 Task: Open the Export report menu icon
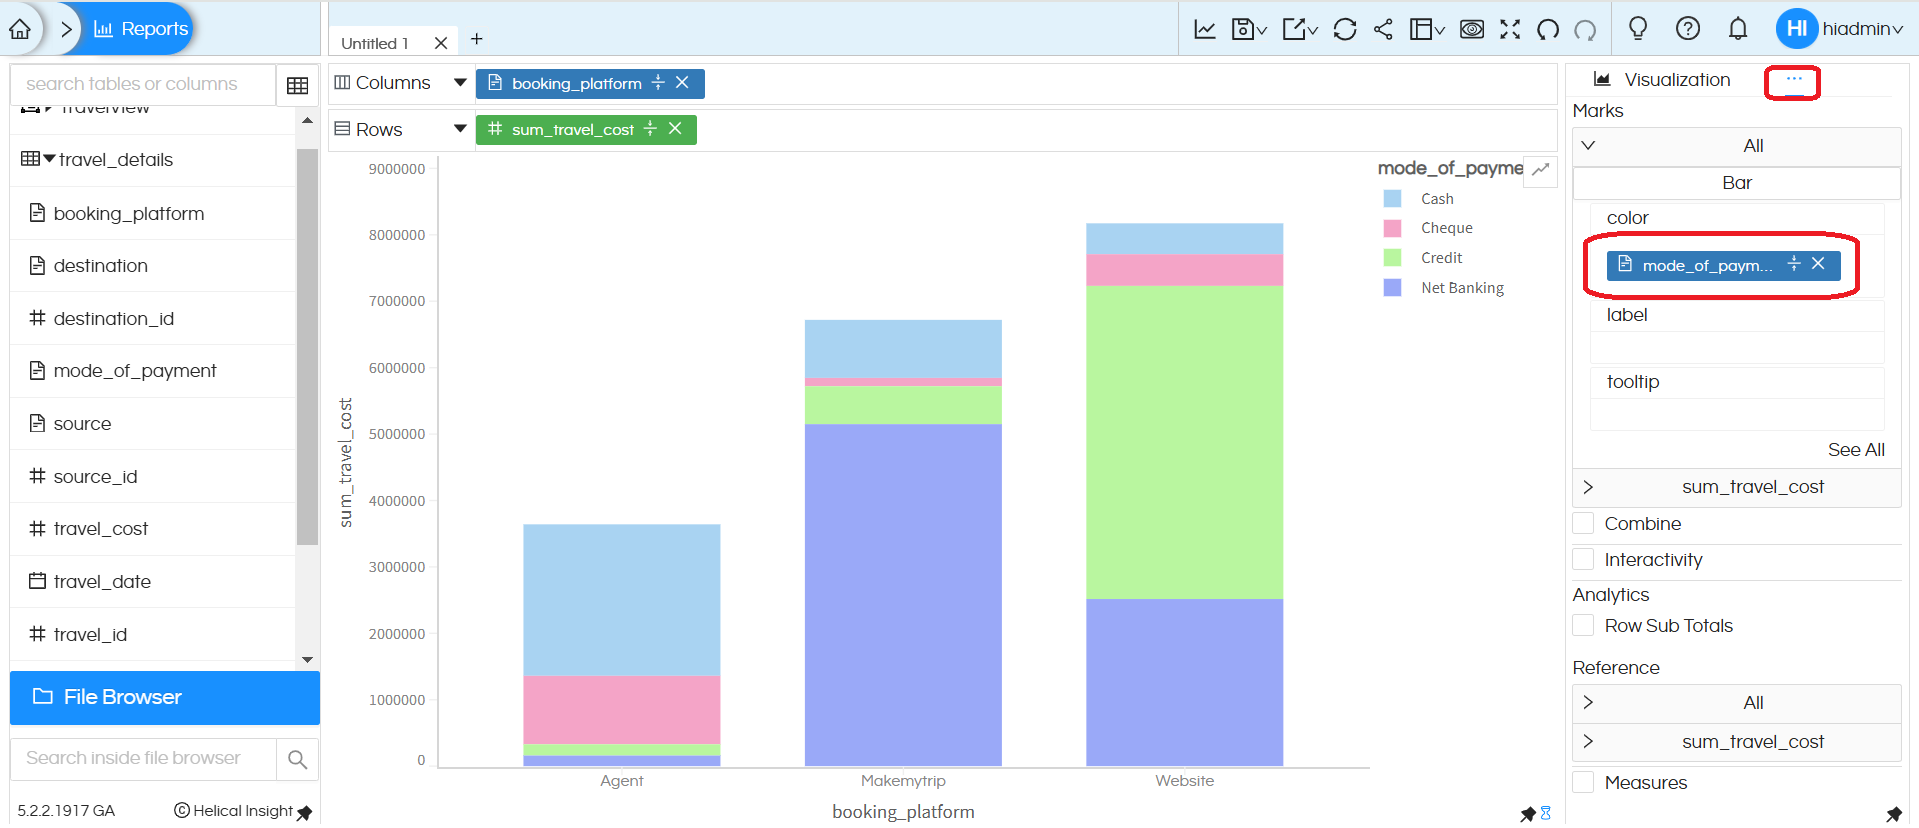pyautogui.click(x=1299, y=29)
